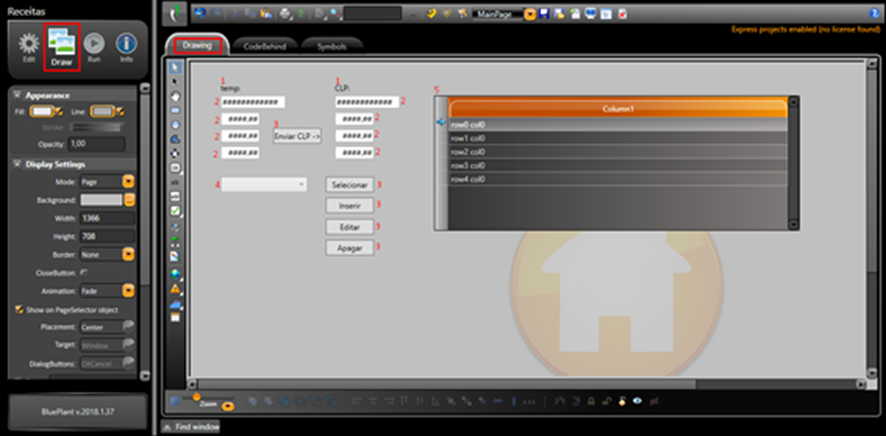886x436 pixels.
Task: Switch to the Symbols tab
Action: [x=331, y=46]
